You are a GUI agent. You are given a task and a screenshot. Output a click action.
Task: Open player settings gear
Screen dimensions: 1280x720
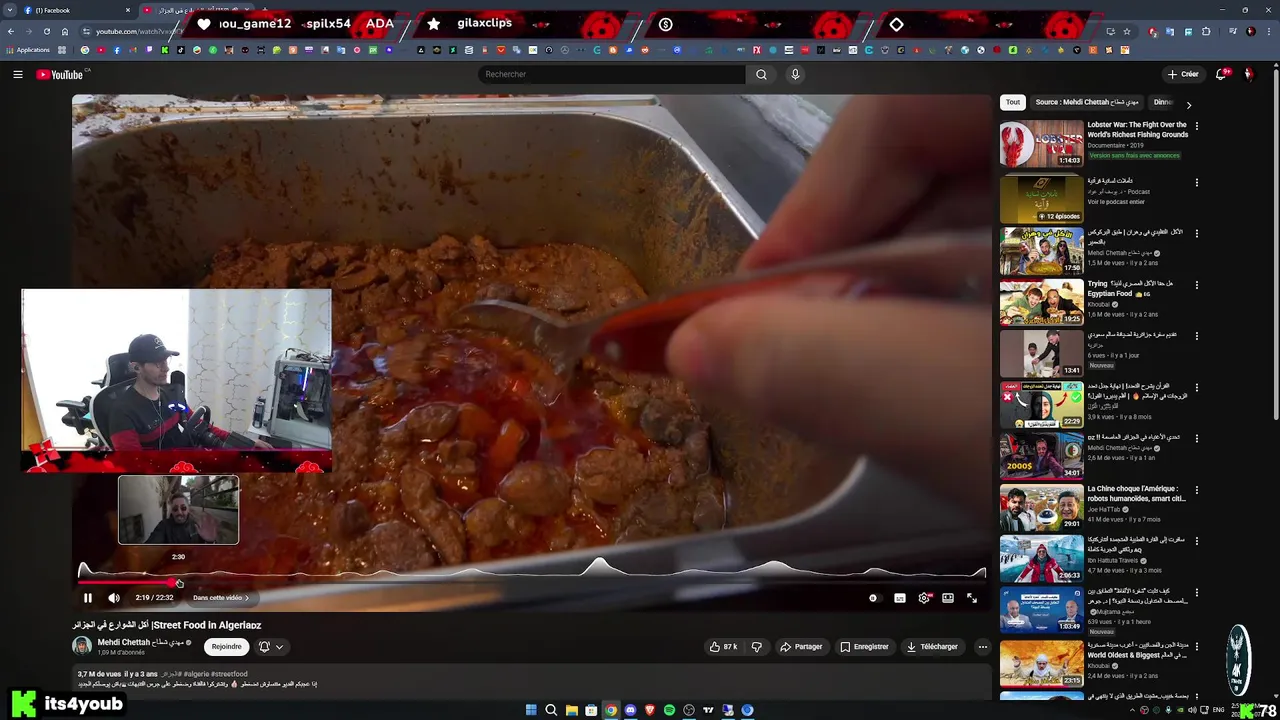(x=924, y=598)
